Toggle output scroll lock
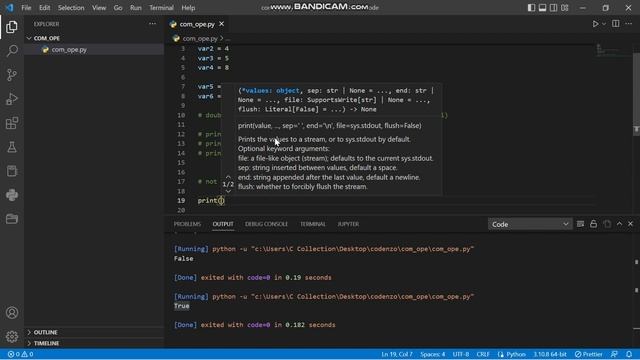 point(593,224)
